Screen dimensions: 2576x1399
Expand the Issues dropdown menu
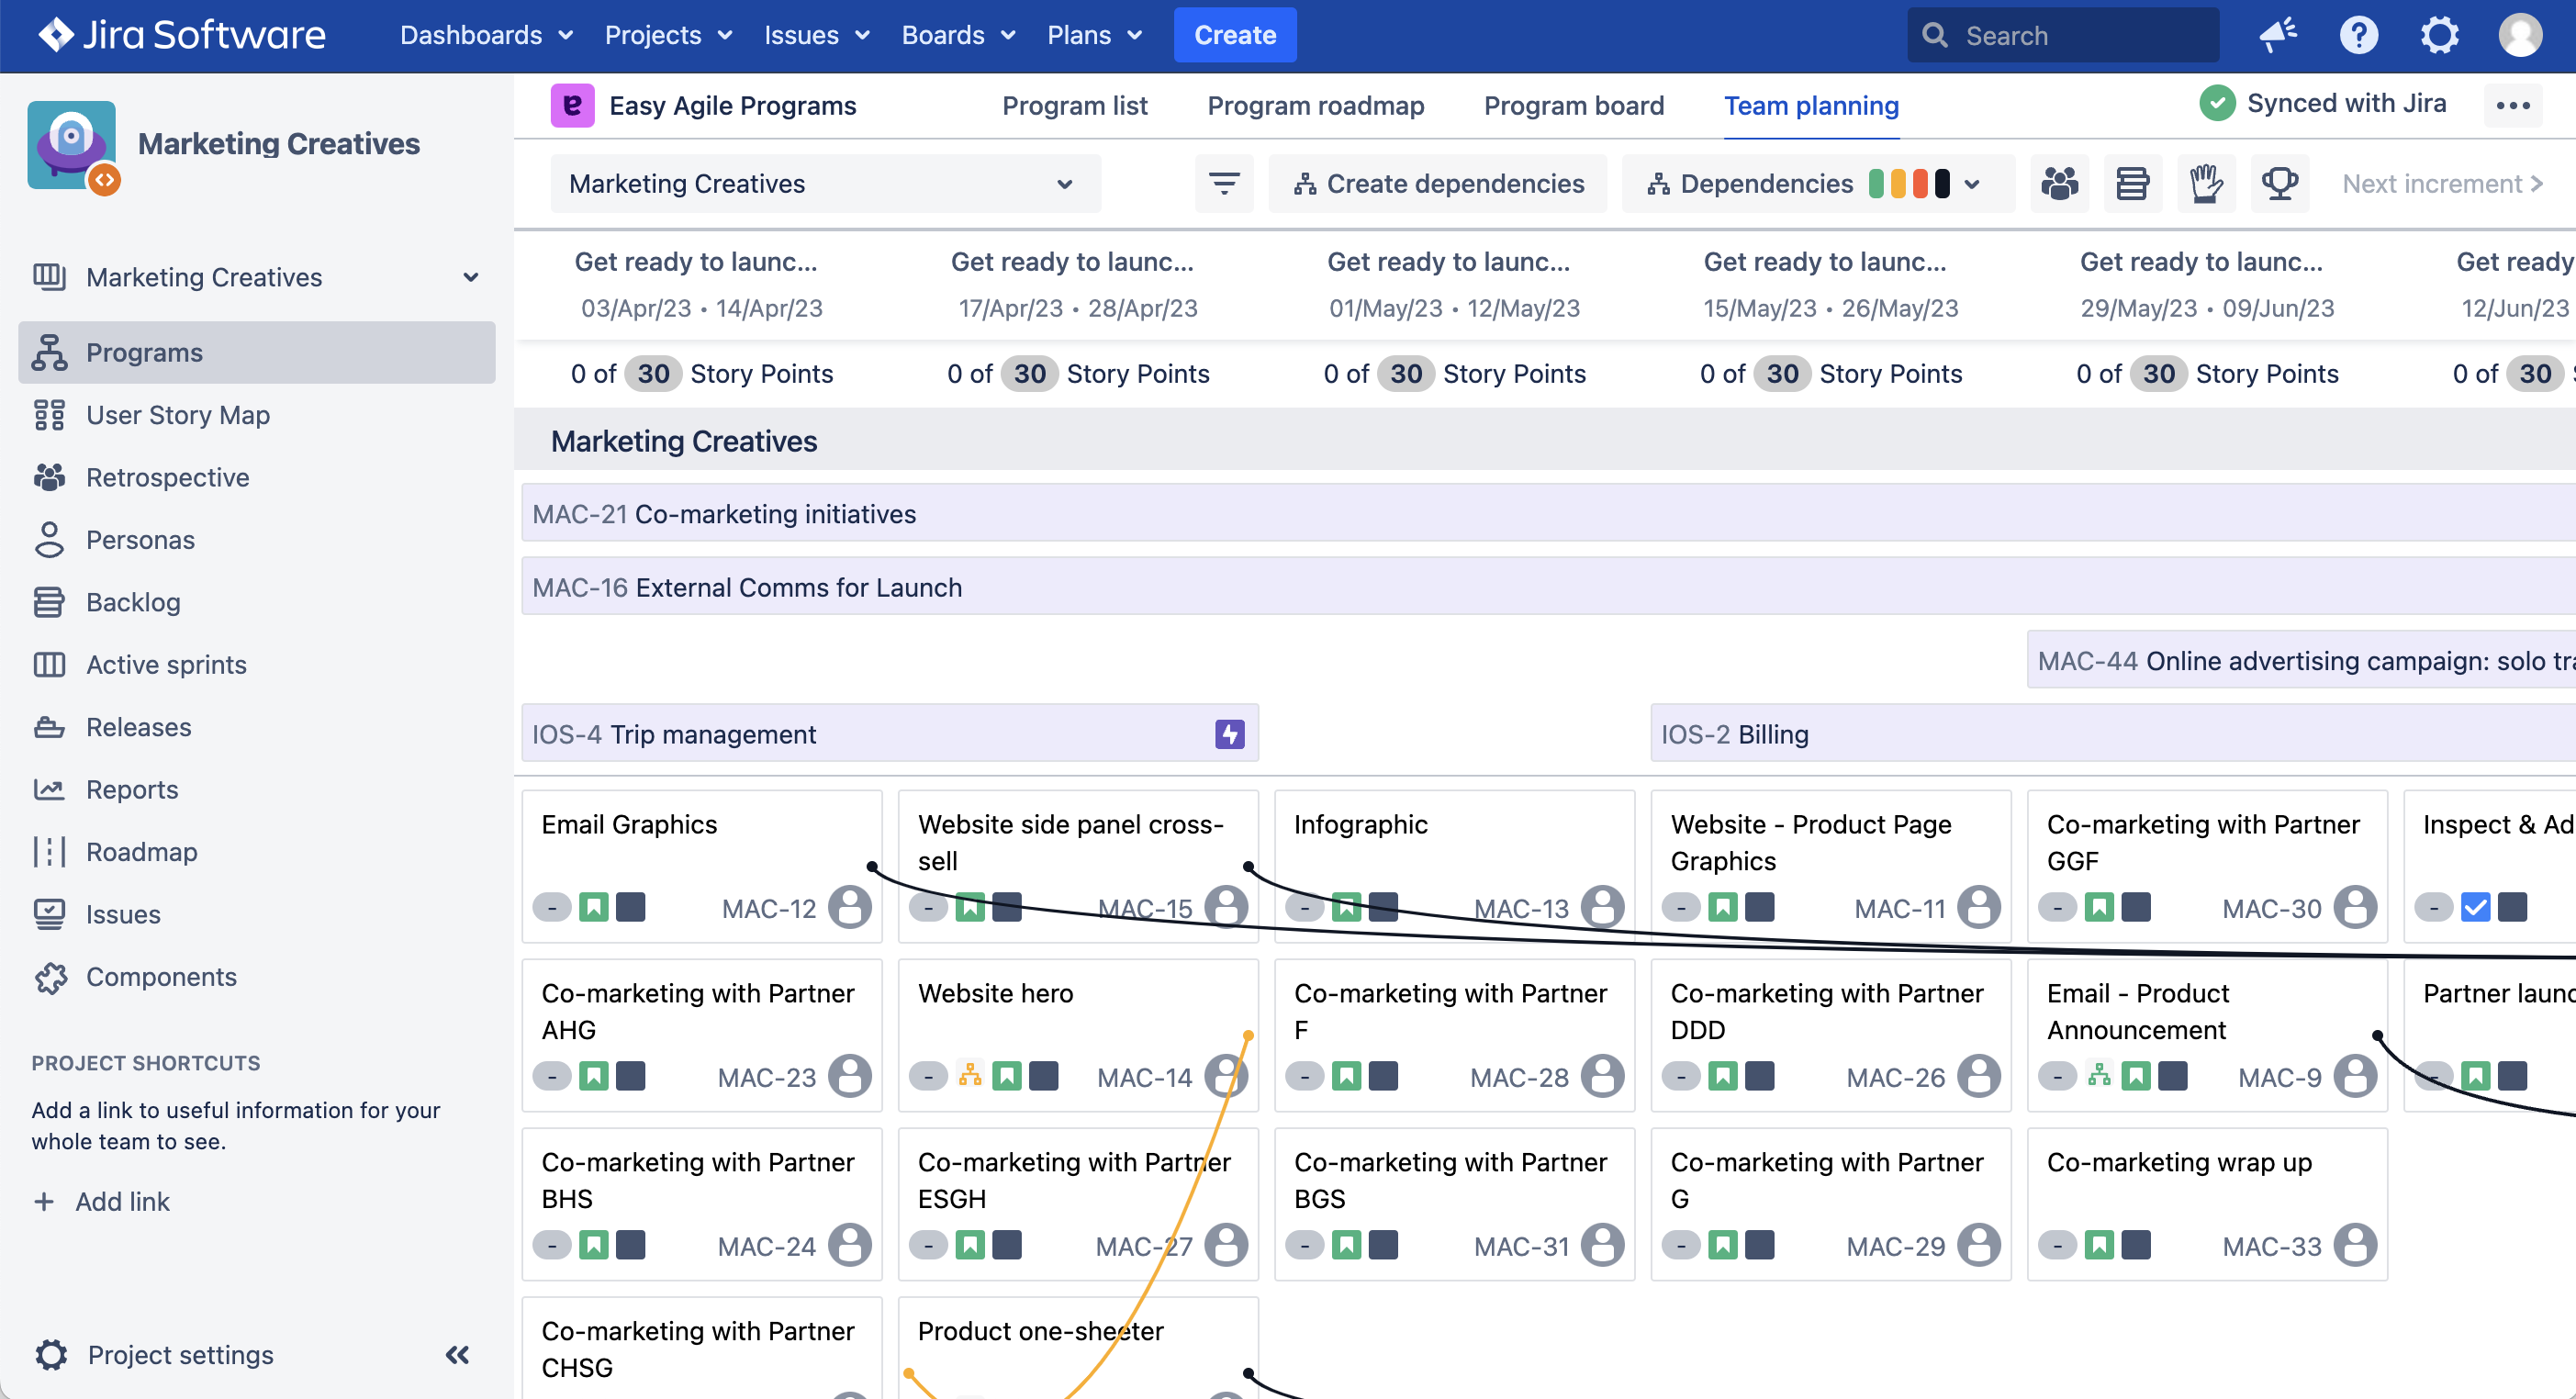pyautogui.click(x=816, y=35)
